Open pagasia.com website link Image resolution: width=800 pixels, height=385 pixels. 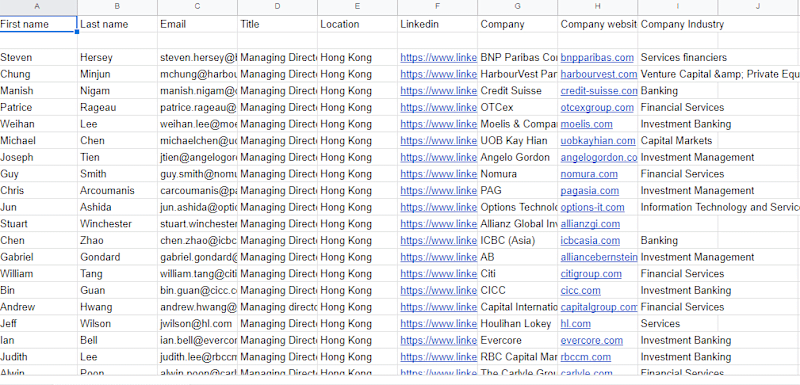(x=589, y=191)
